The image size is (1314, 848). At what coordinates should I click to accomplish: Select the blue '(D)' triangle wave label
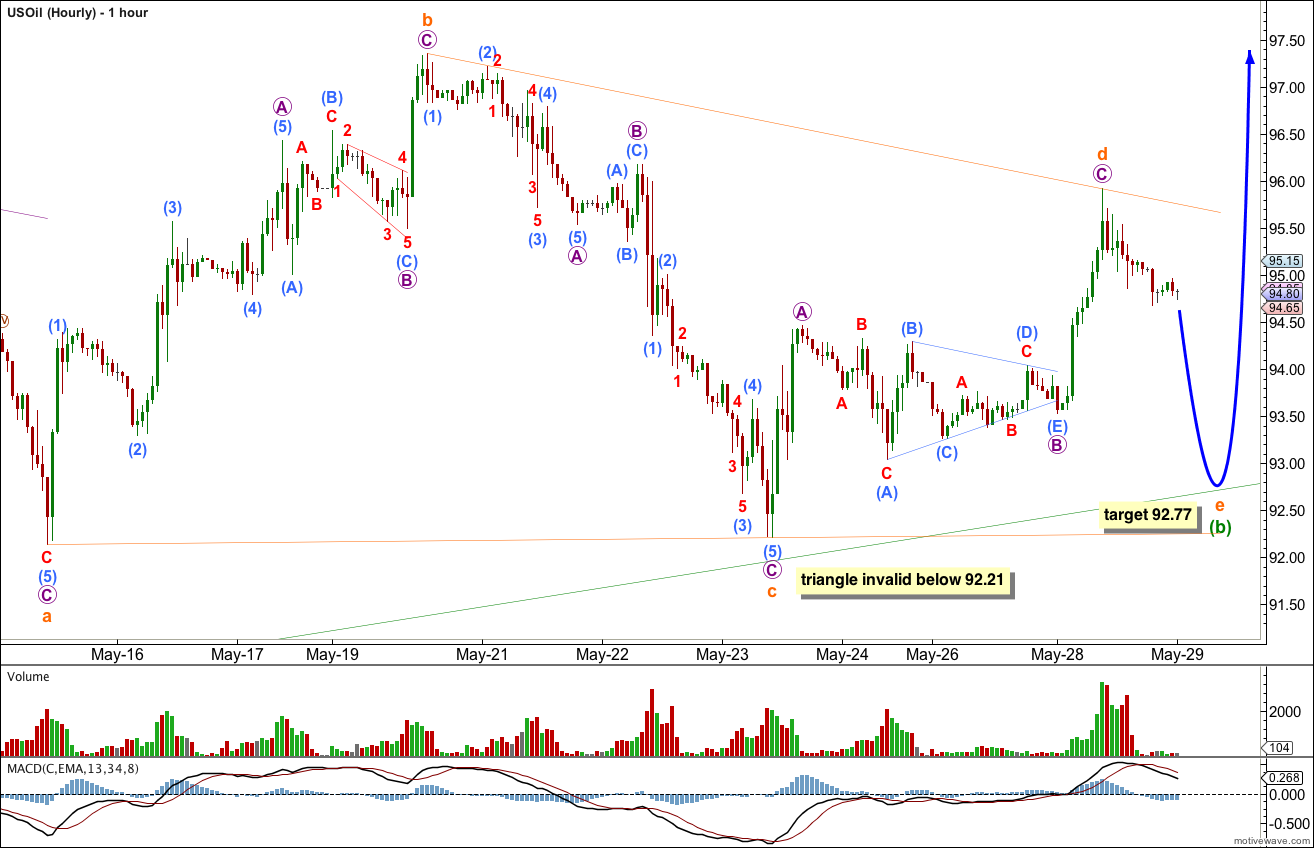[1026, 332]
